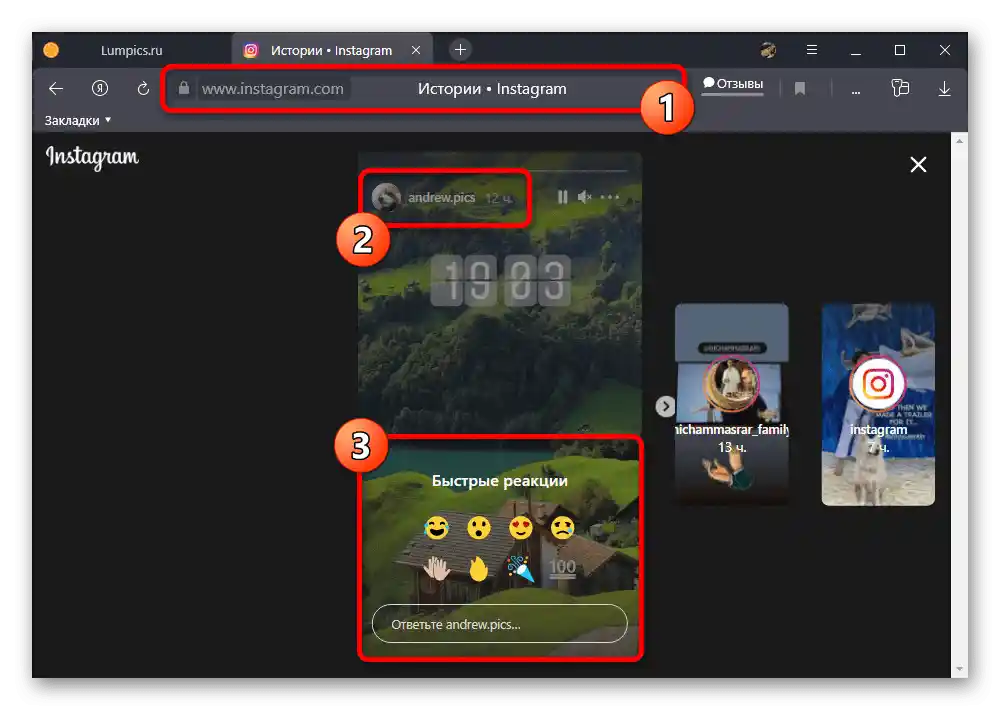
Task: Go back with the browser back arrow
Action: 56,89
